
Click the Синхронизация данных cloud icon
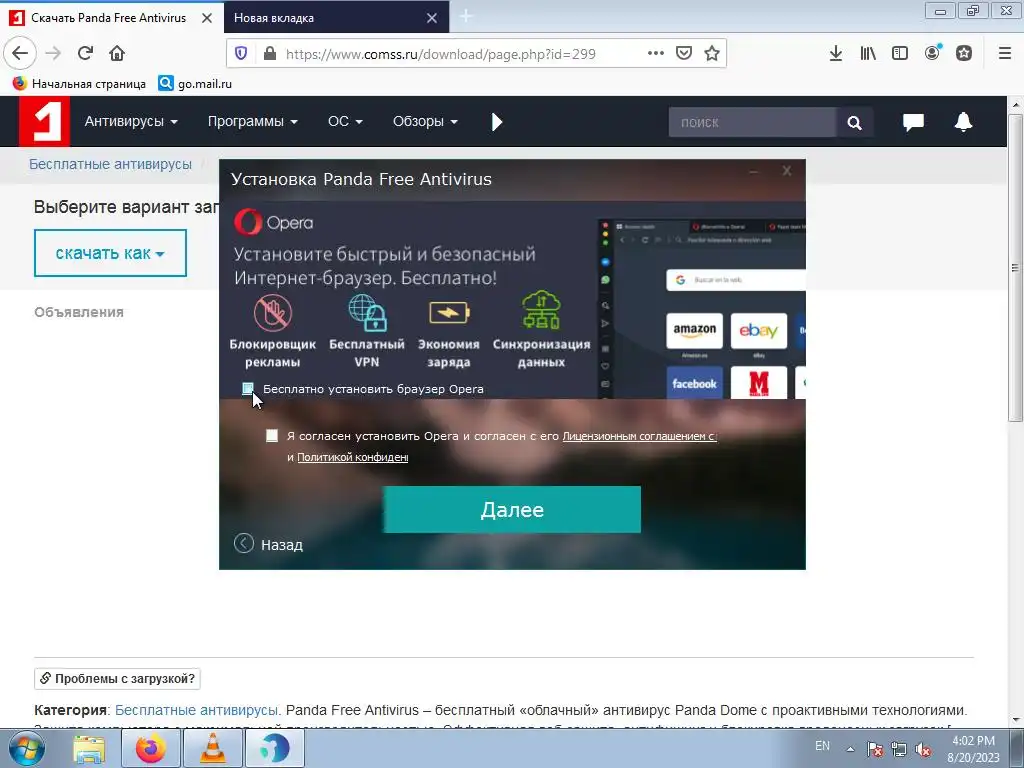[x=541, y=310]
